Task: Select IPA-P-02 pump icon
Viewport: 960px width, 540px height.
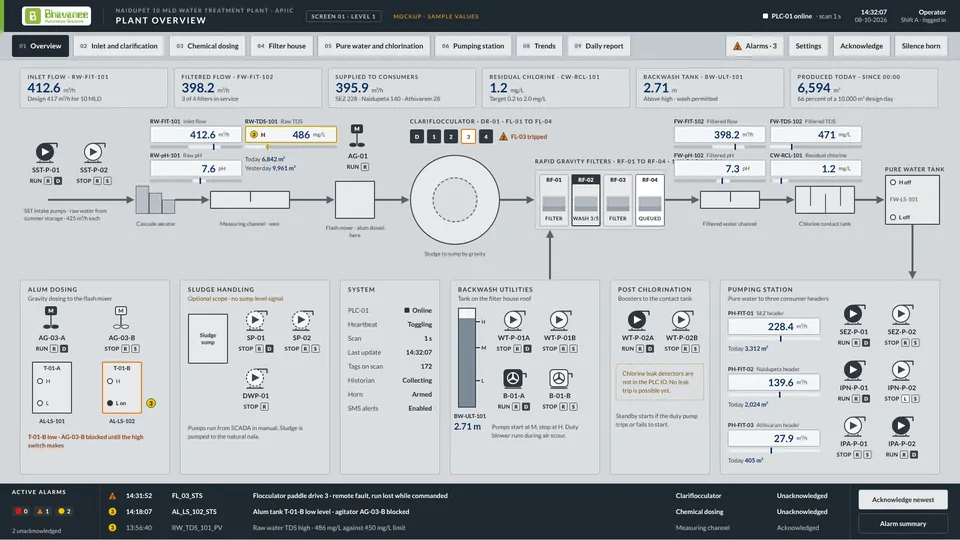Action: 901,426
